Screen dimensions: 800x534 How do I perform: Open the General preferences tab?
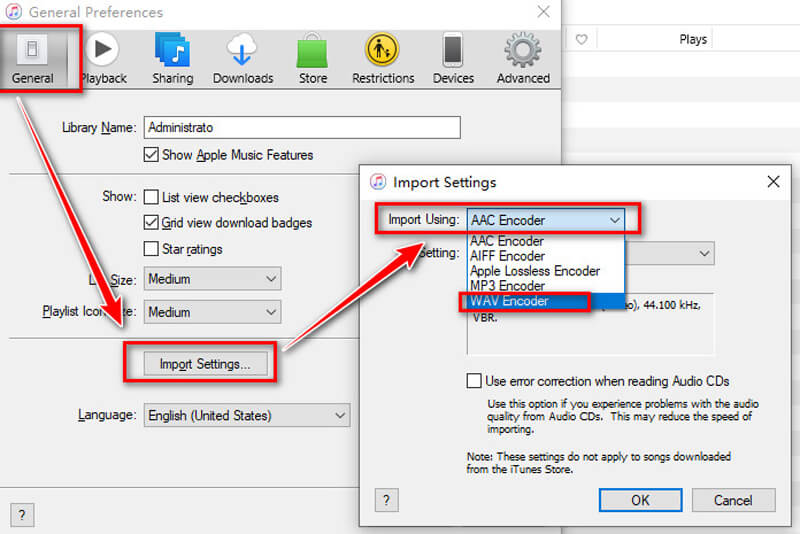pos(33,60)
